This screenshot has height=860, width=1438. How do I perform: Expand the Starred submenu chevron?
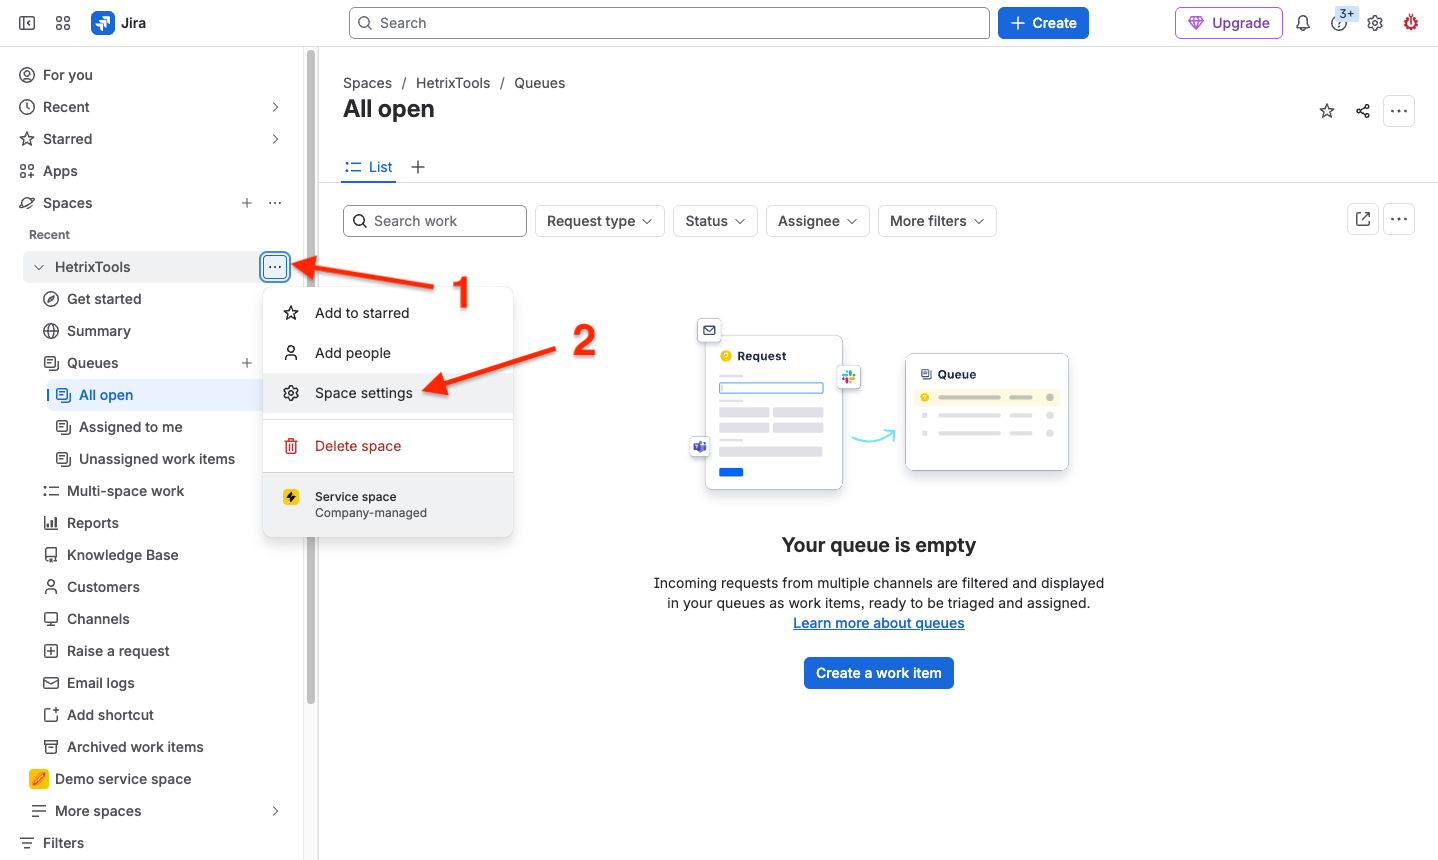275,139
